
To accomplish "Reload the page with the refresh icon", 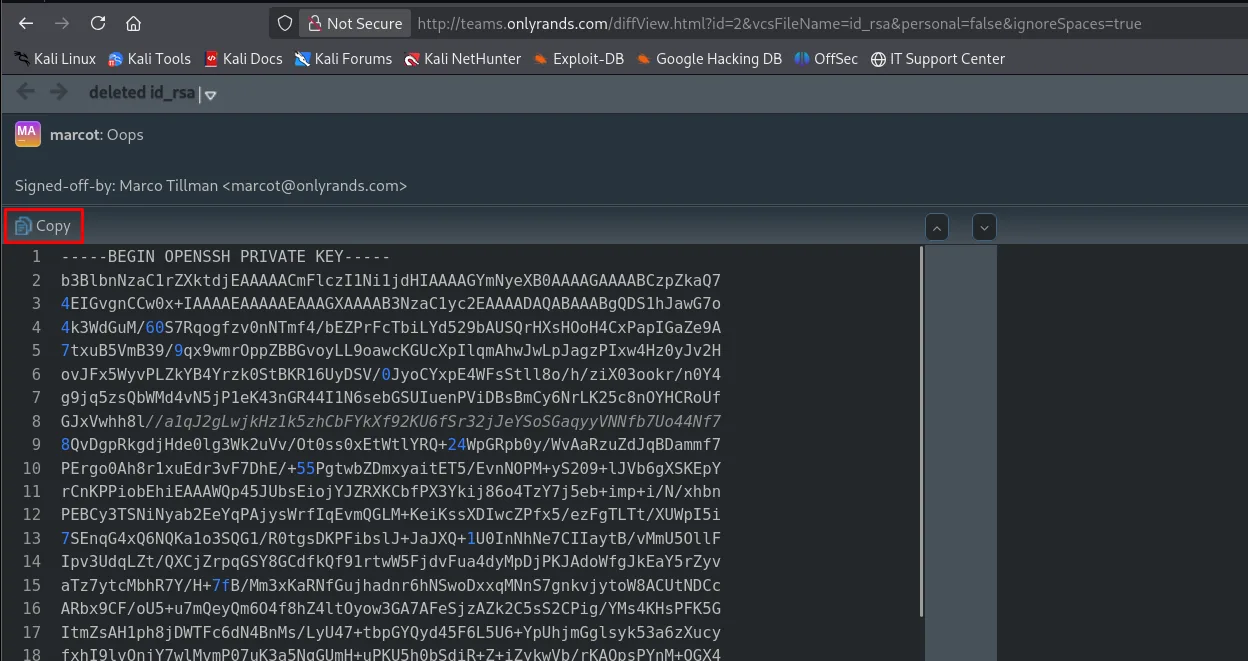I will tap(98, 23).
